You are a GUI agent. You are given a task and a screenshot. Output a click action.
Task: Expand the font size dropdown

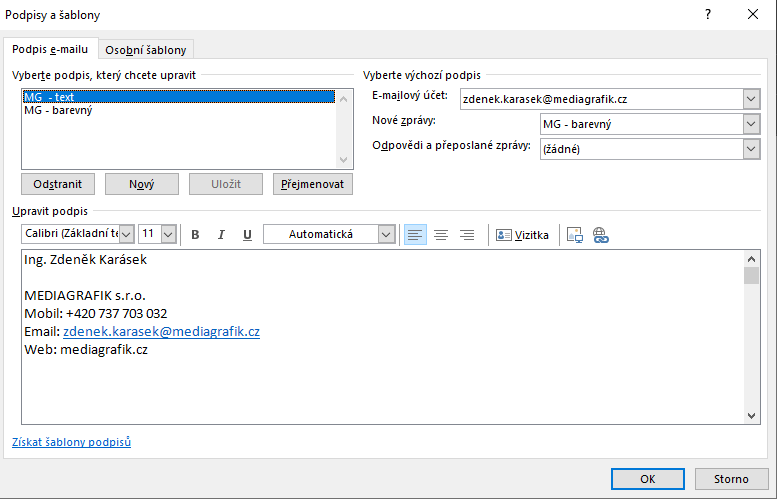168,234
